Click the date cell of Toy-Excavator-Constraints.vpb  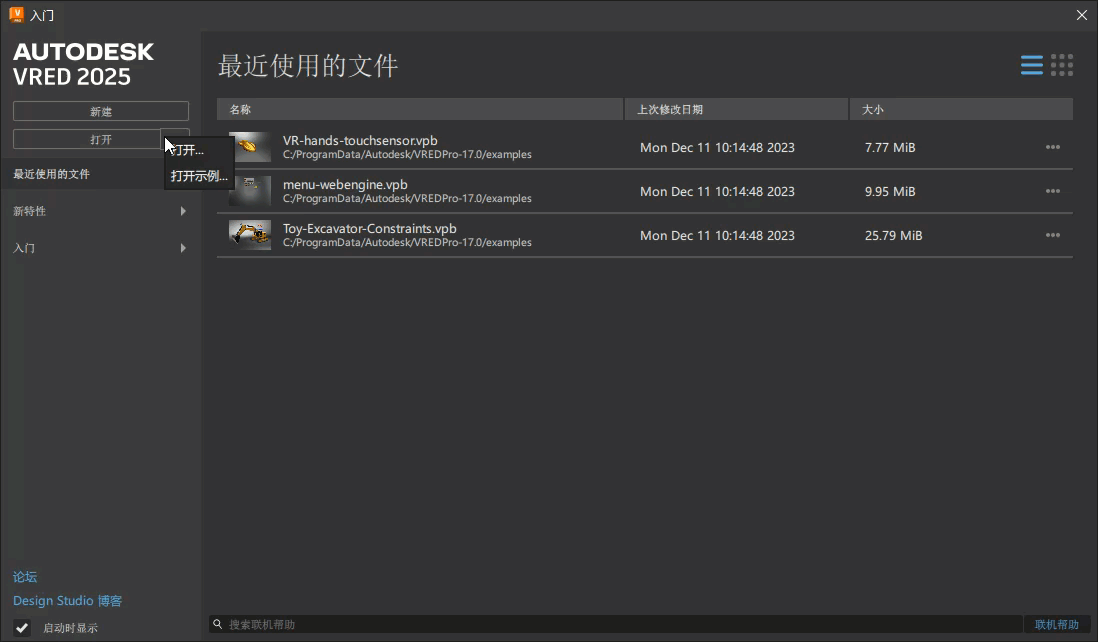point(717,236)
